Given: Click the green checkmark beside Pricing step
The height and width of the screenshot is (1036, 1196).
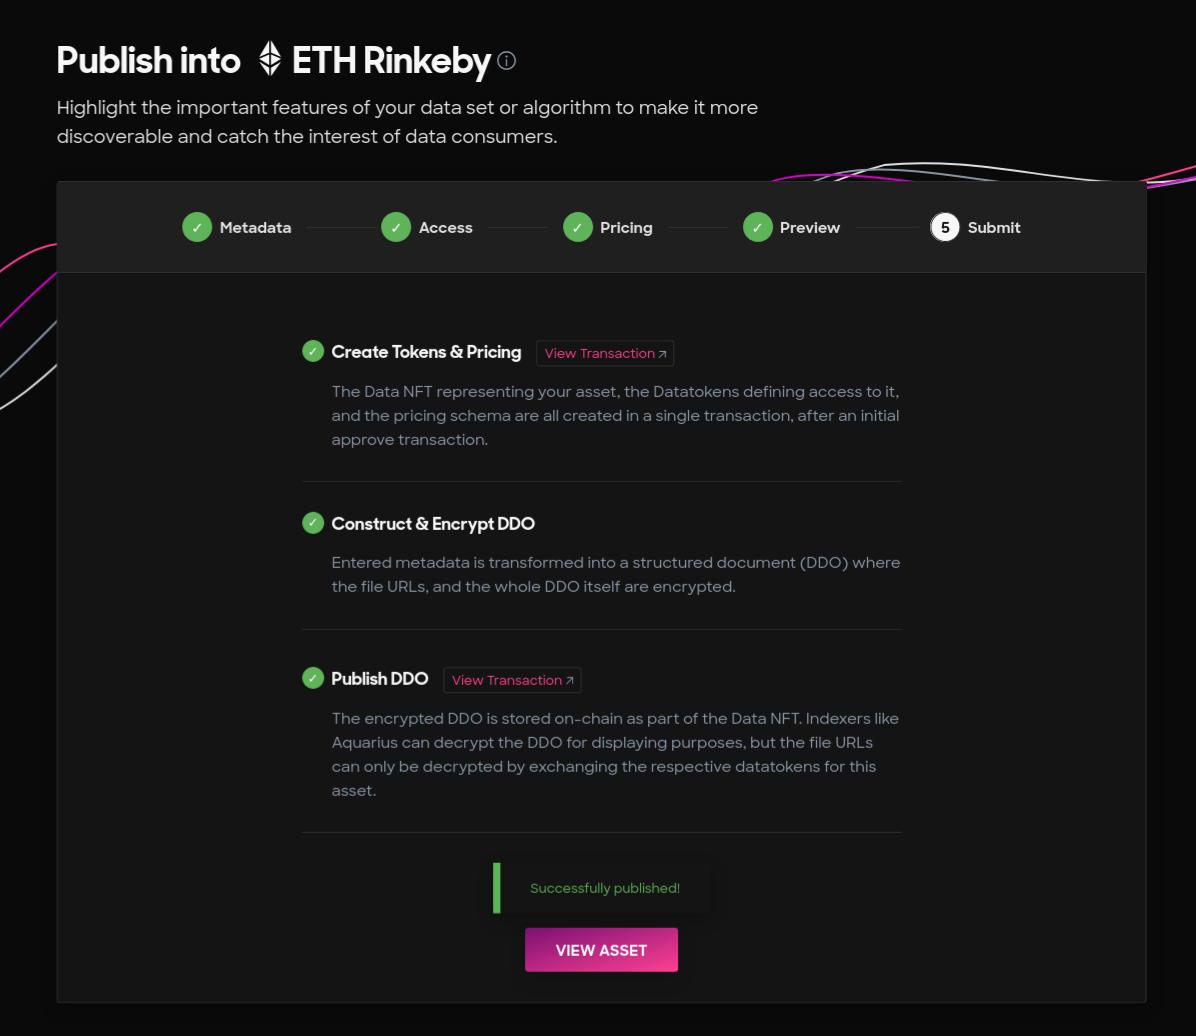Looking at the screenshot, I should (577, 227).
